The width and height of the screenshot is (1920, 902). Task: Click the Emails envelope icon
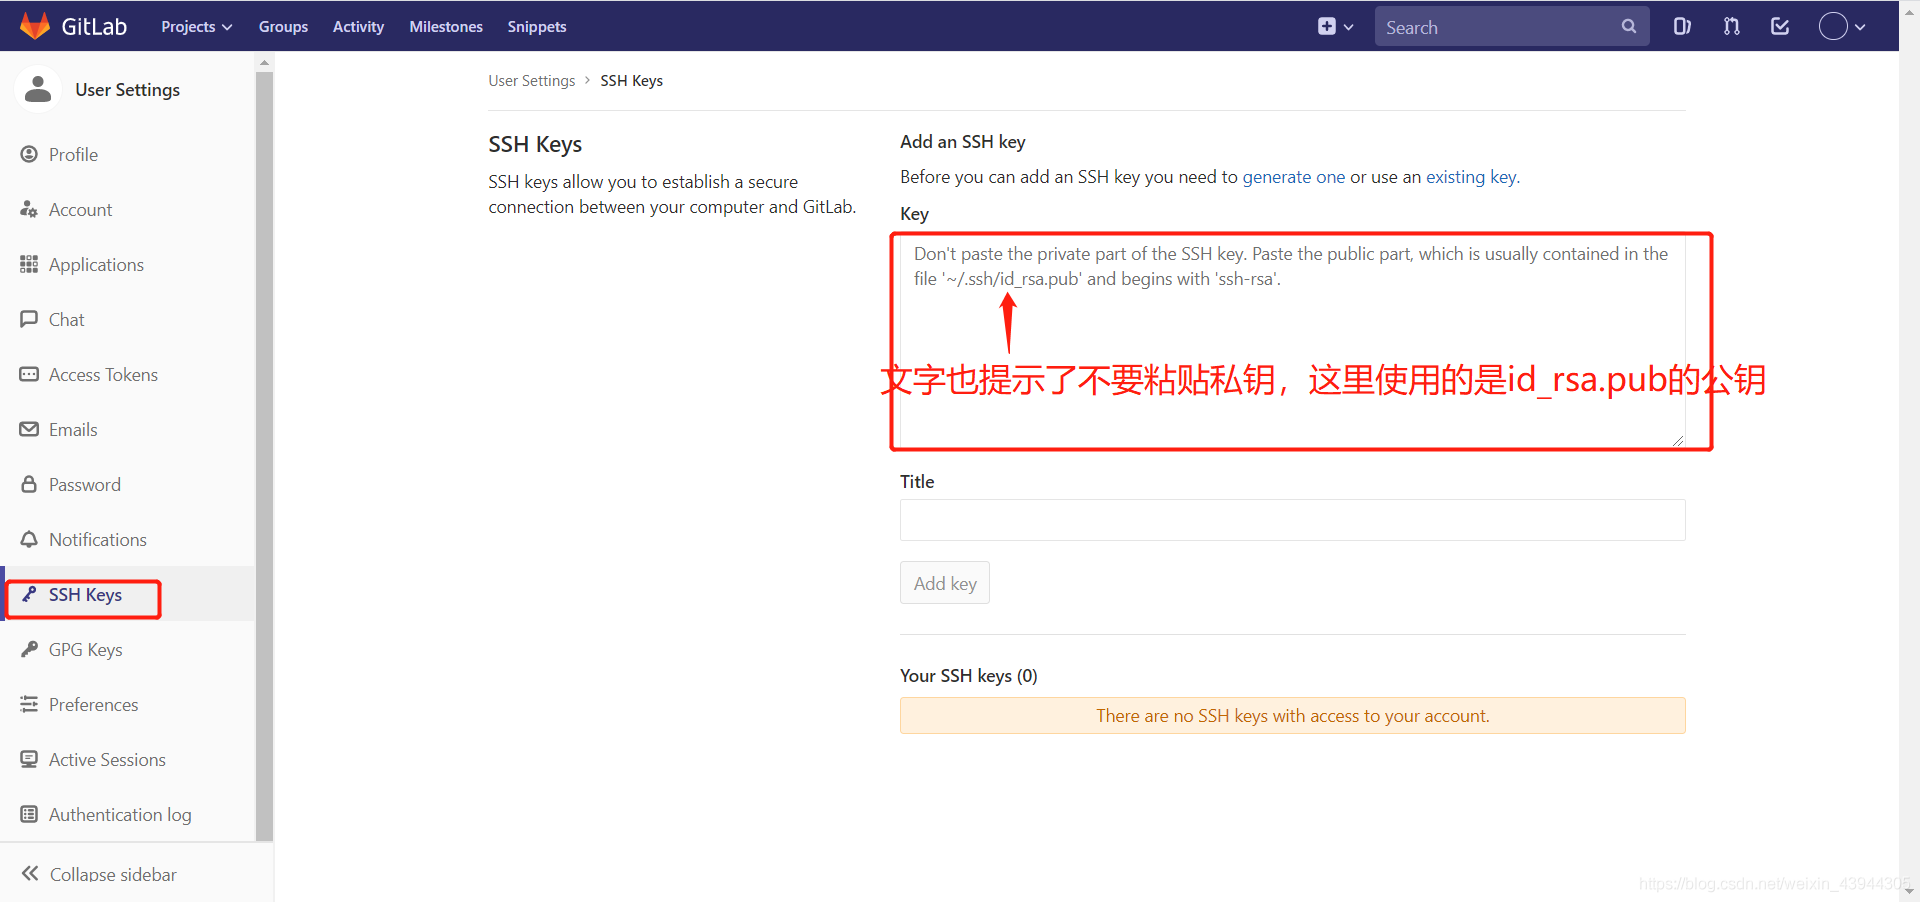coord(29,429)
